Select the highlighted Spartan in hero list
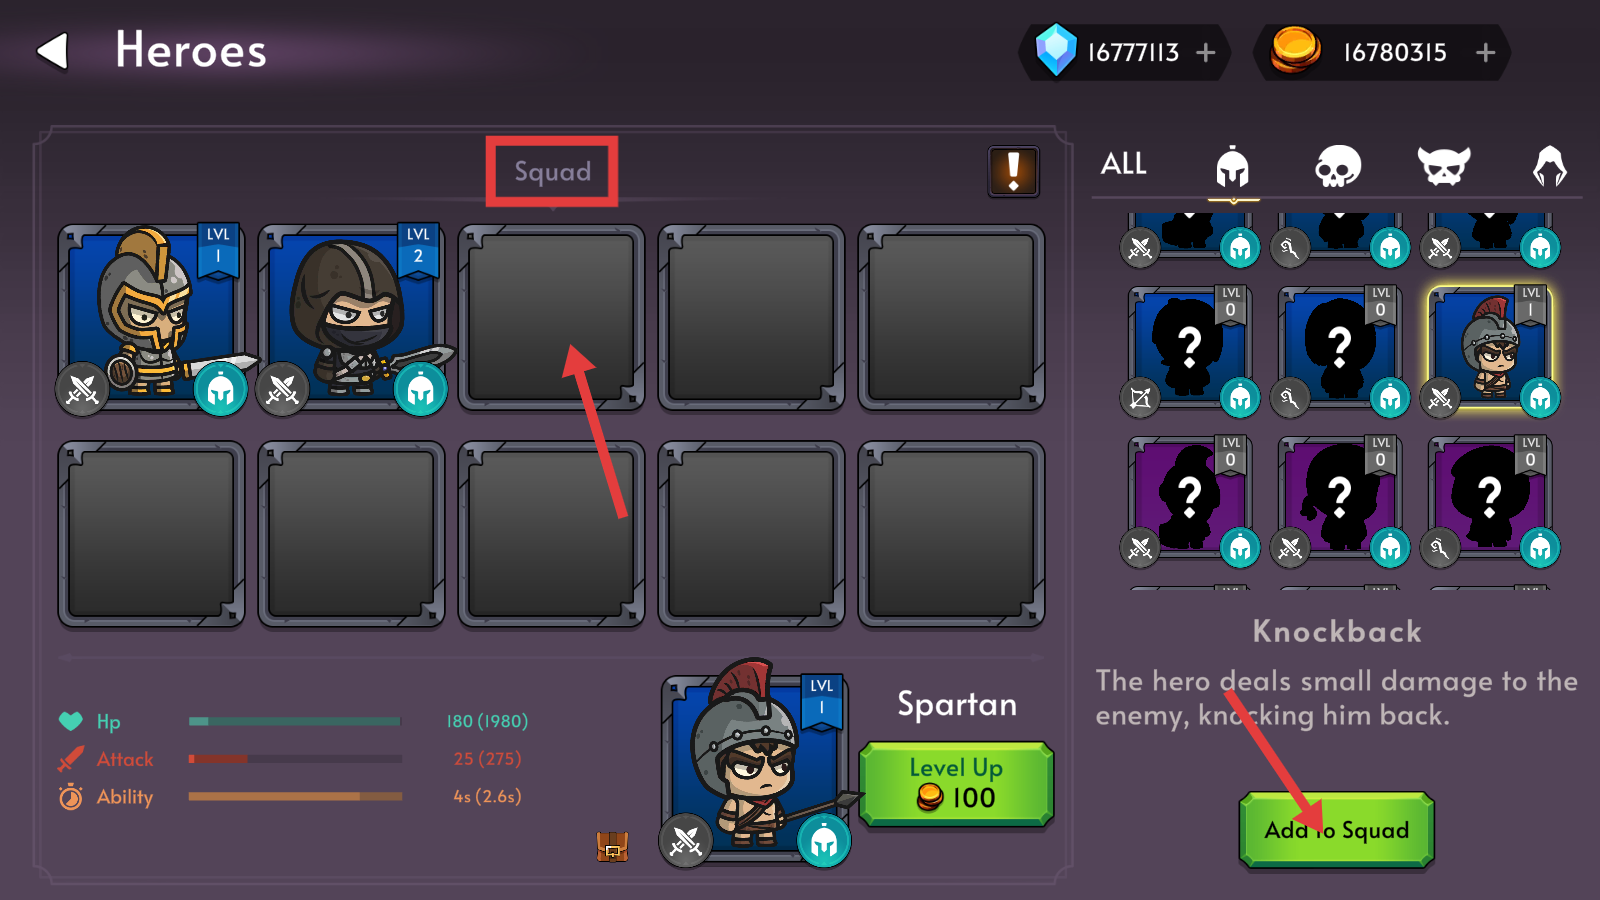Screen dimensions: 1600x900 point(1489,347)
